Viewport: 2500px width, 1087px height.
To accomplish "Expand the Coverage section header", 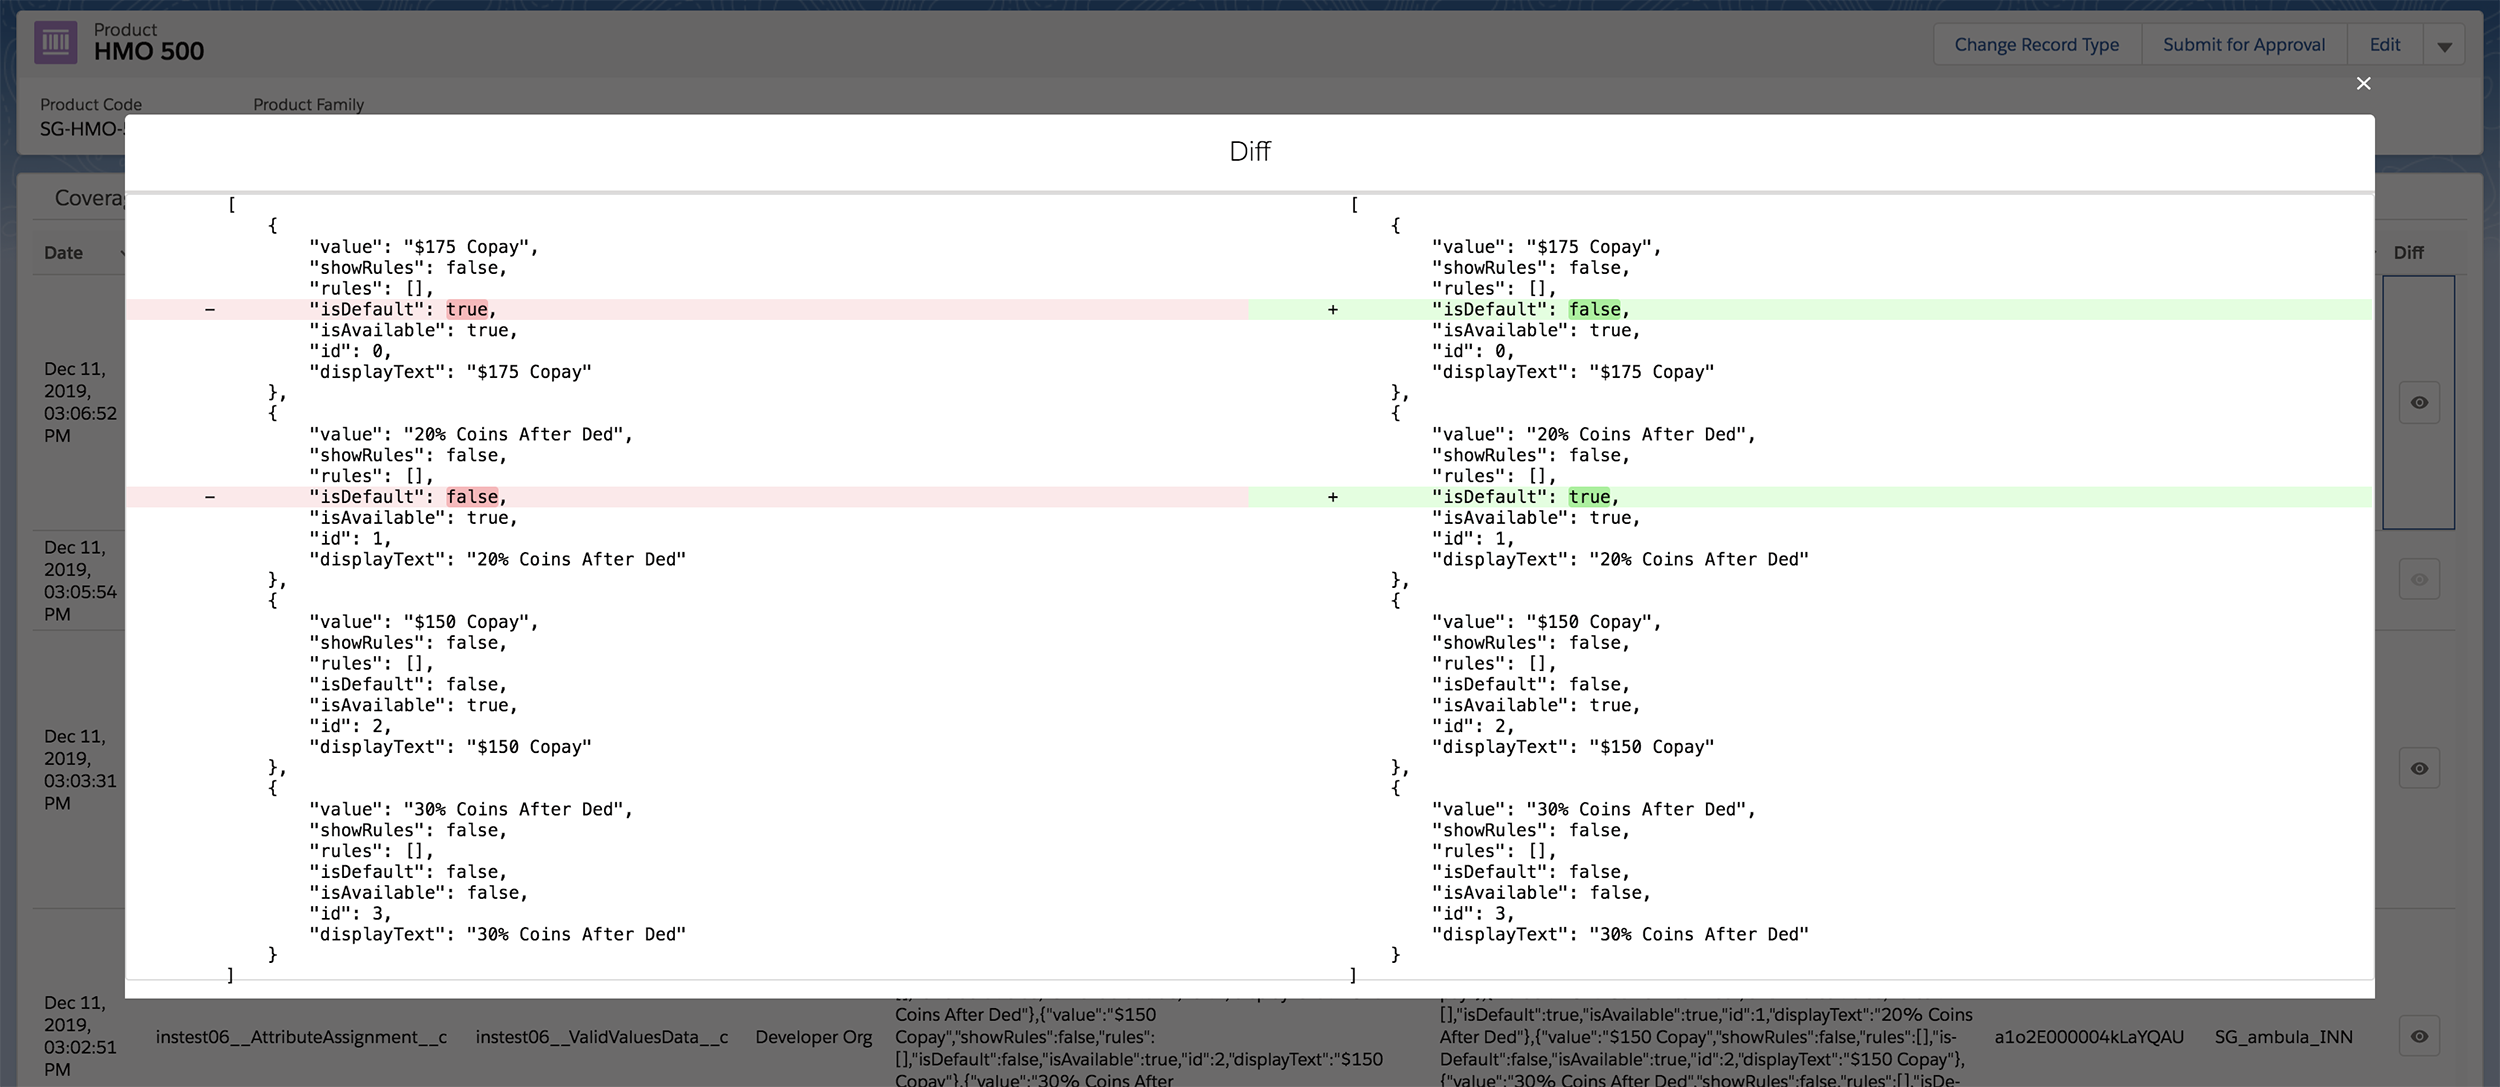I will pyautogui.click(x=90, y=198).
